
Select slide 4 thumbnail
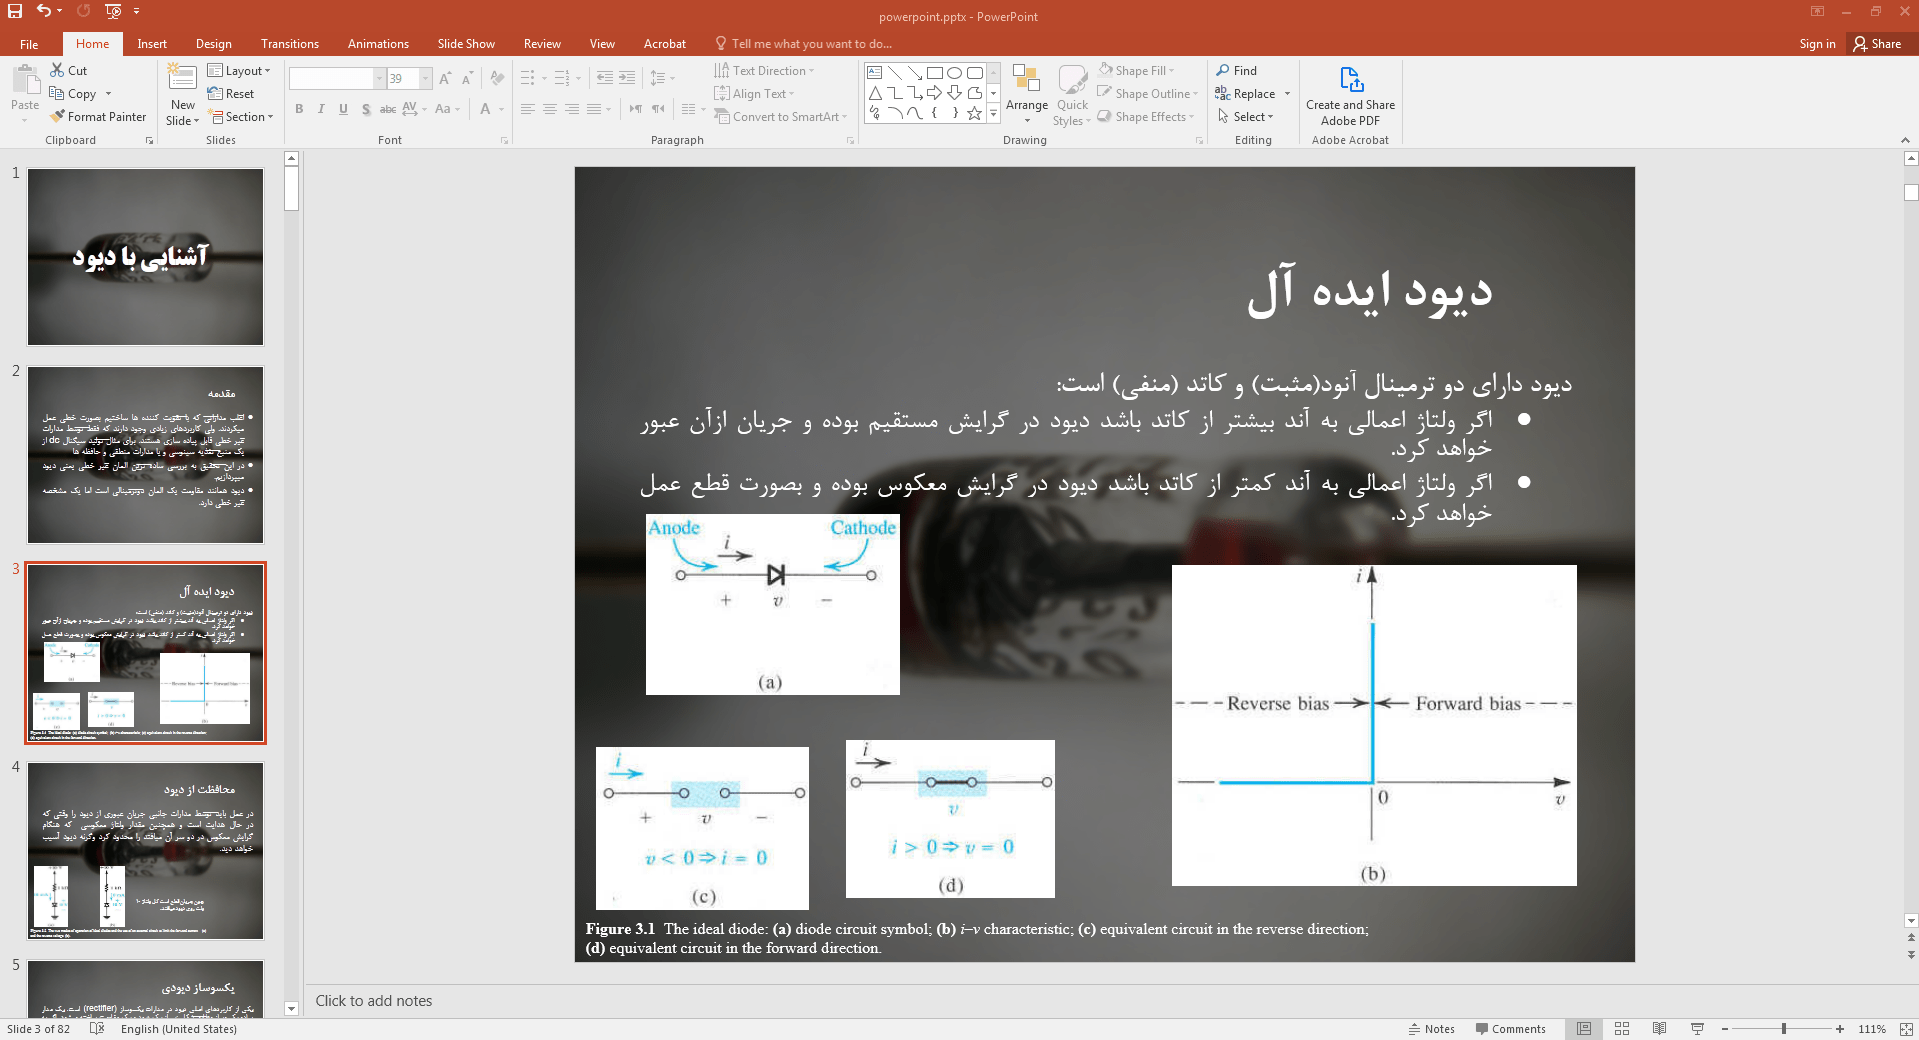click(x=145, y=851)
